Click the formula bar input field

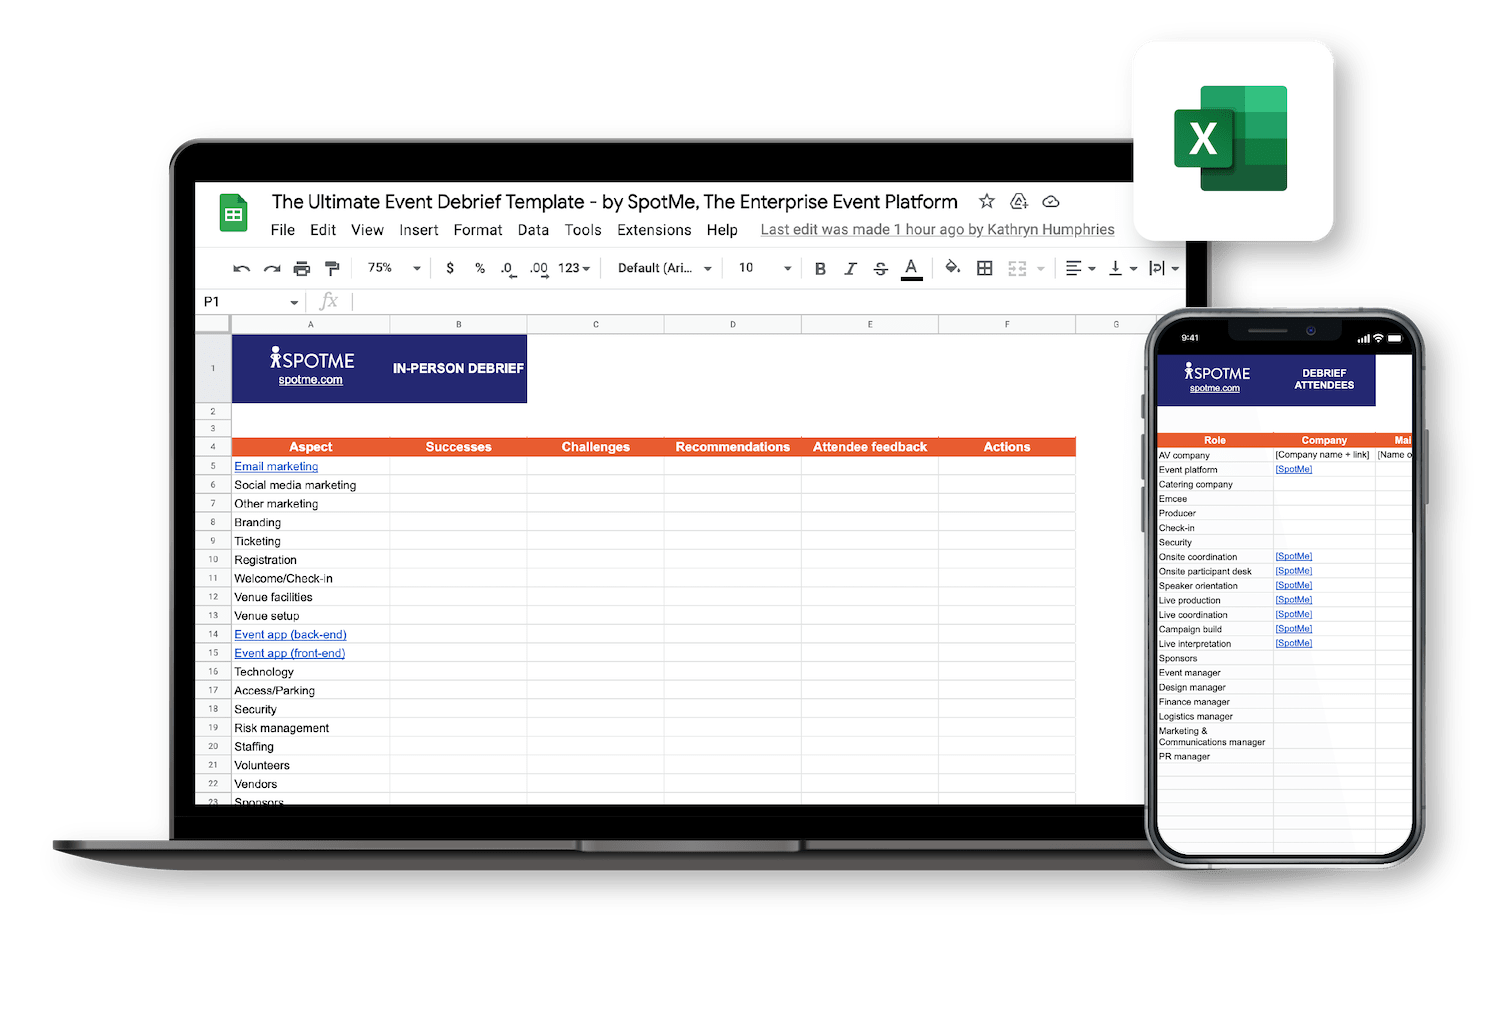(600, 301)
